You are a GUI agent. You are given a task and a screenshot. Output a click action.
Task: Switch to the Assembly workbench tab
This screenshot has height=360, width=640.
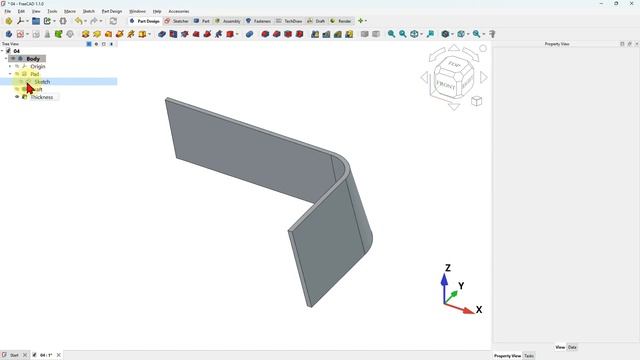pos(228,21)
